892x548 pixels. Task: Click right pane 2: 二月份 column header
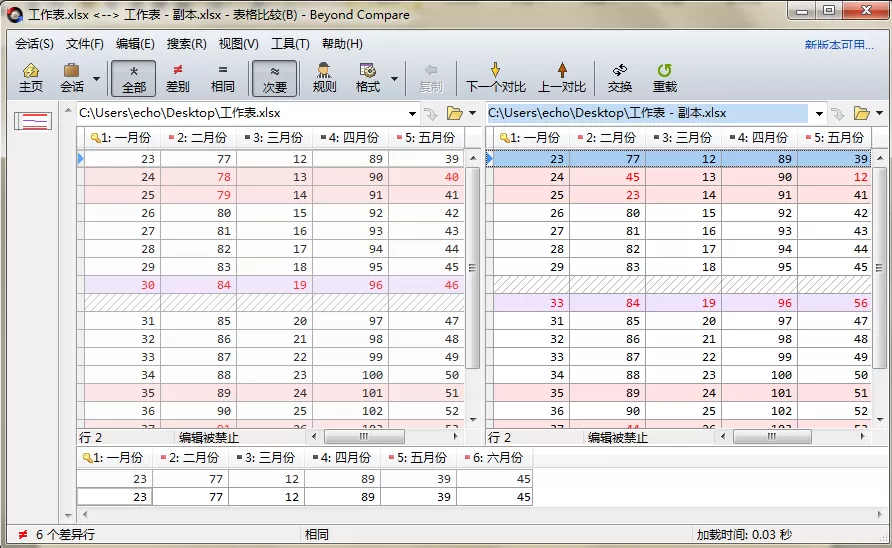(608, 137)
